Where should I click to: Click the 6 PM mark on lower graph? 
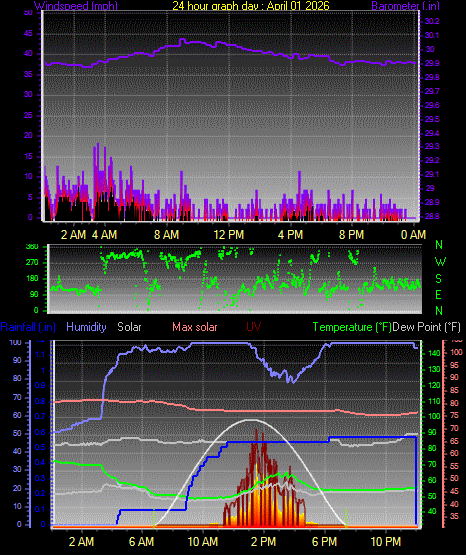coord(324,542)
